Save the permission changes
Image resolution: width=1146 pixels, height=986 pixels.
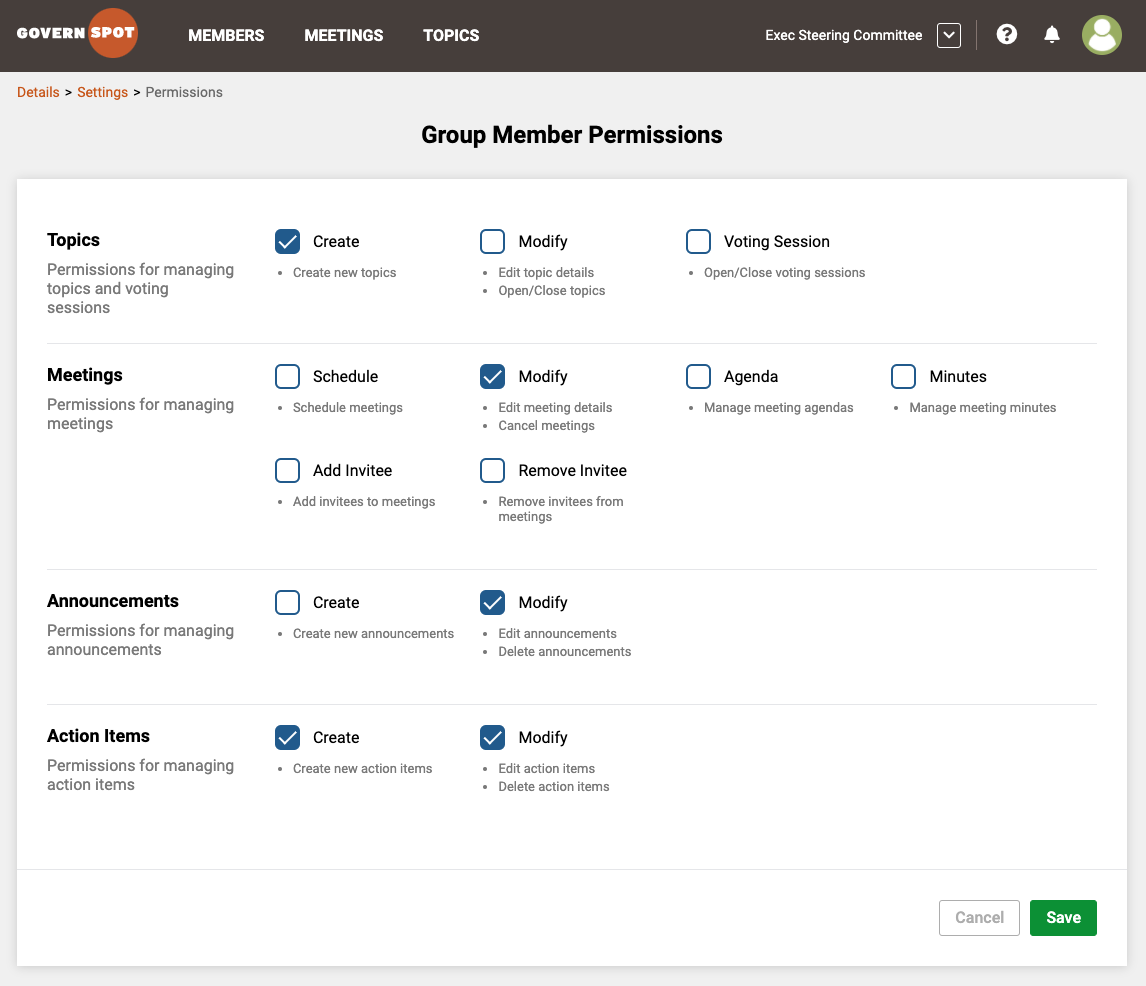1063,918
